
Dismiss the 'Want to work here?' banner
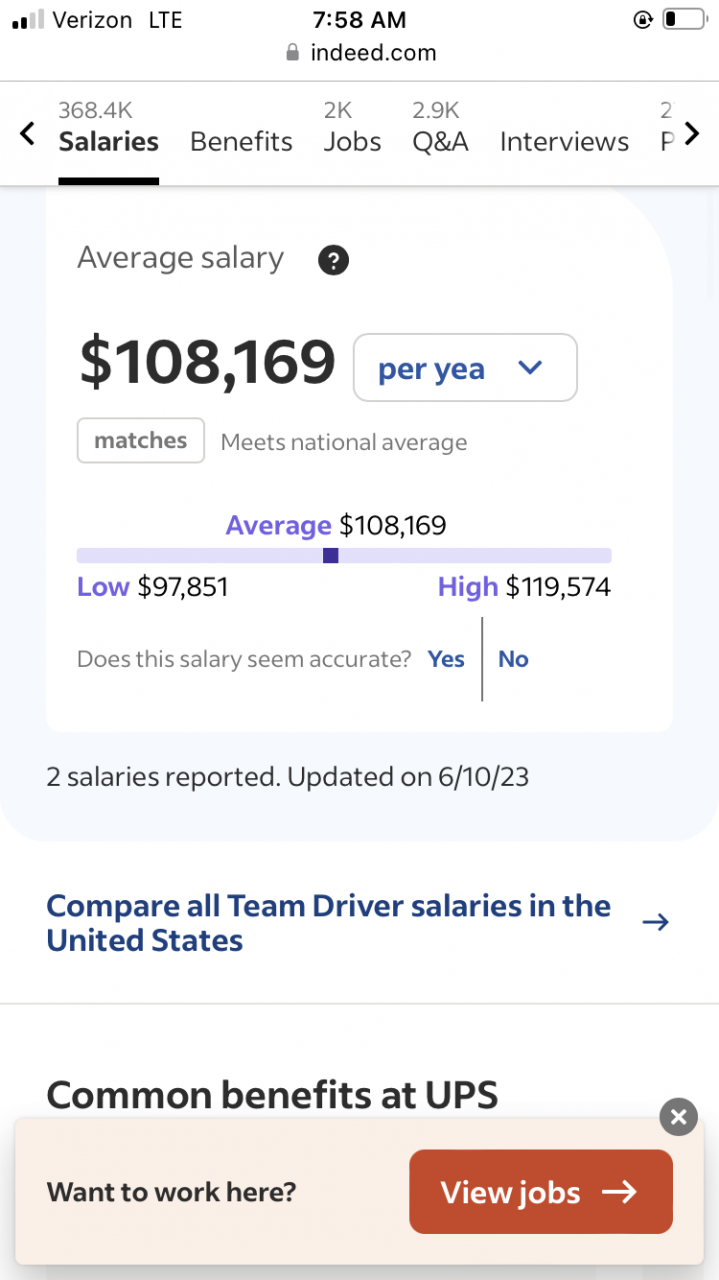point(678,1117)
